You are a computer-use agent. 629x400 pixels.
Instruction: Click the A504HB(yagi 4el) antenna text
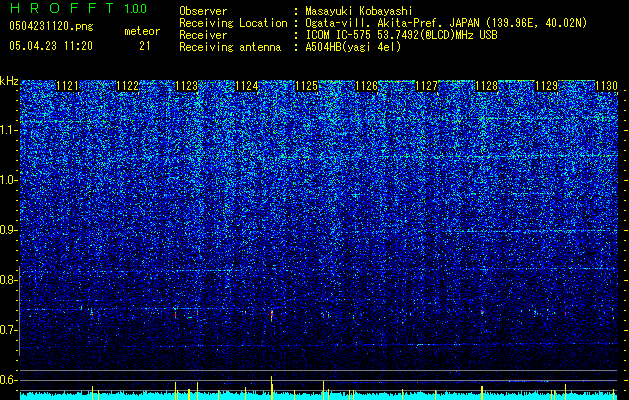pos(353,47)
